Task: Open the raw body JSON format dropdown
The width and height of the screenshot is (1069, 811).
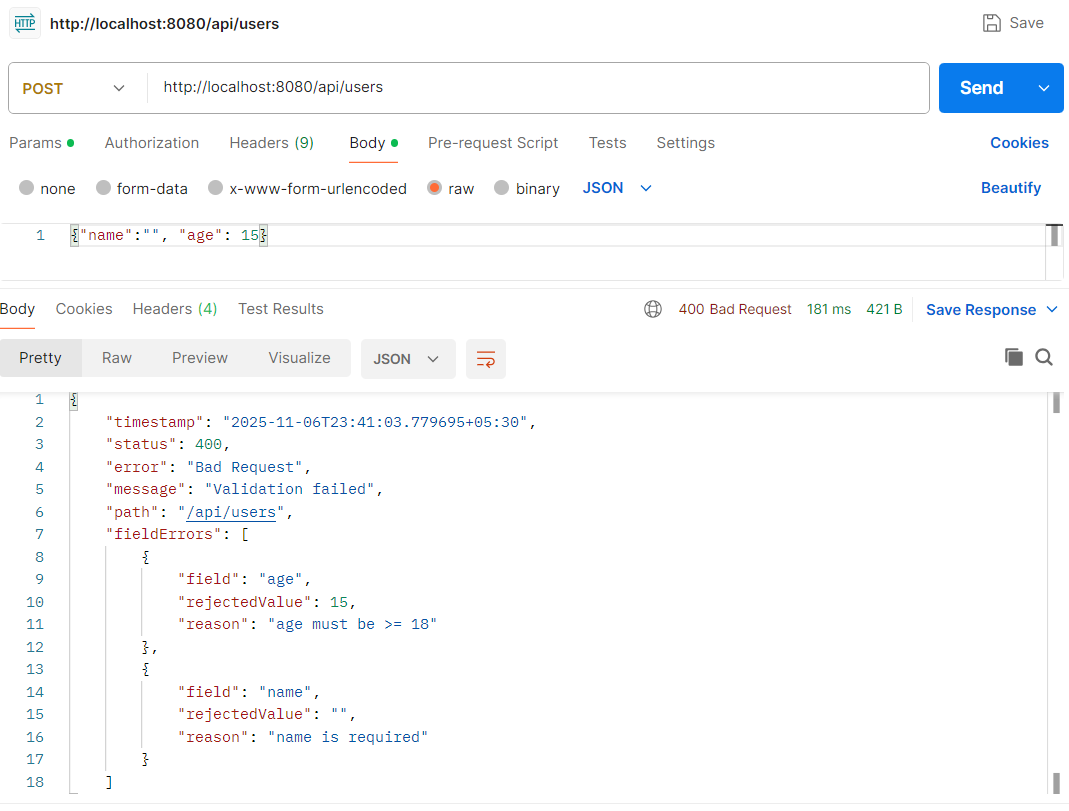Action: [617, 188]
